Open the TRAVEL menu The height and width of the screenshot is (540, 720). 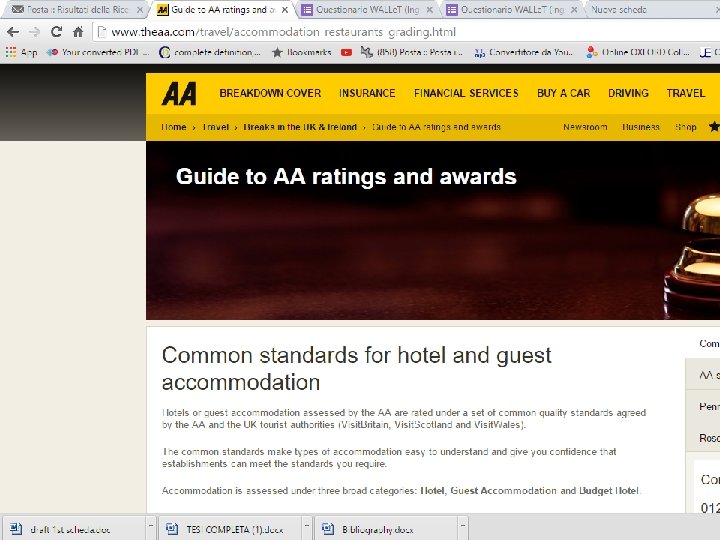click(686, 93)
